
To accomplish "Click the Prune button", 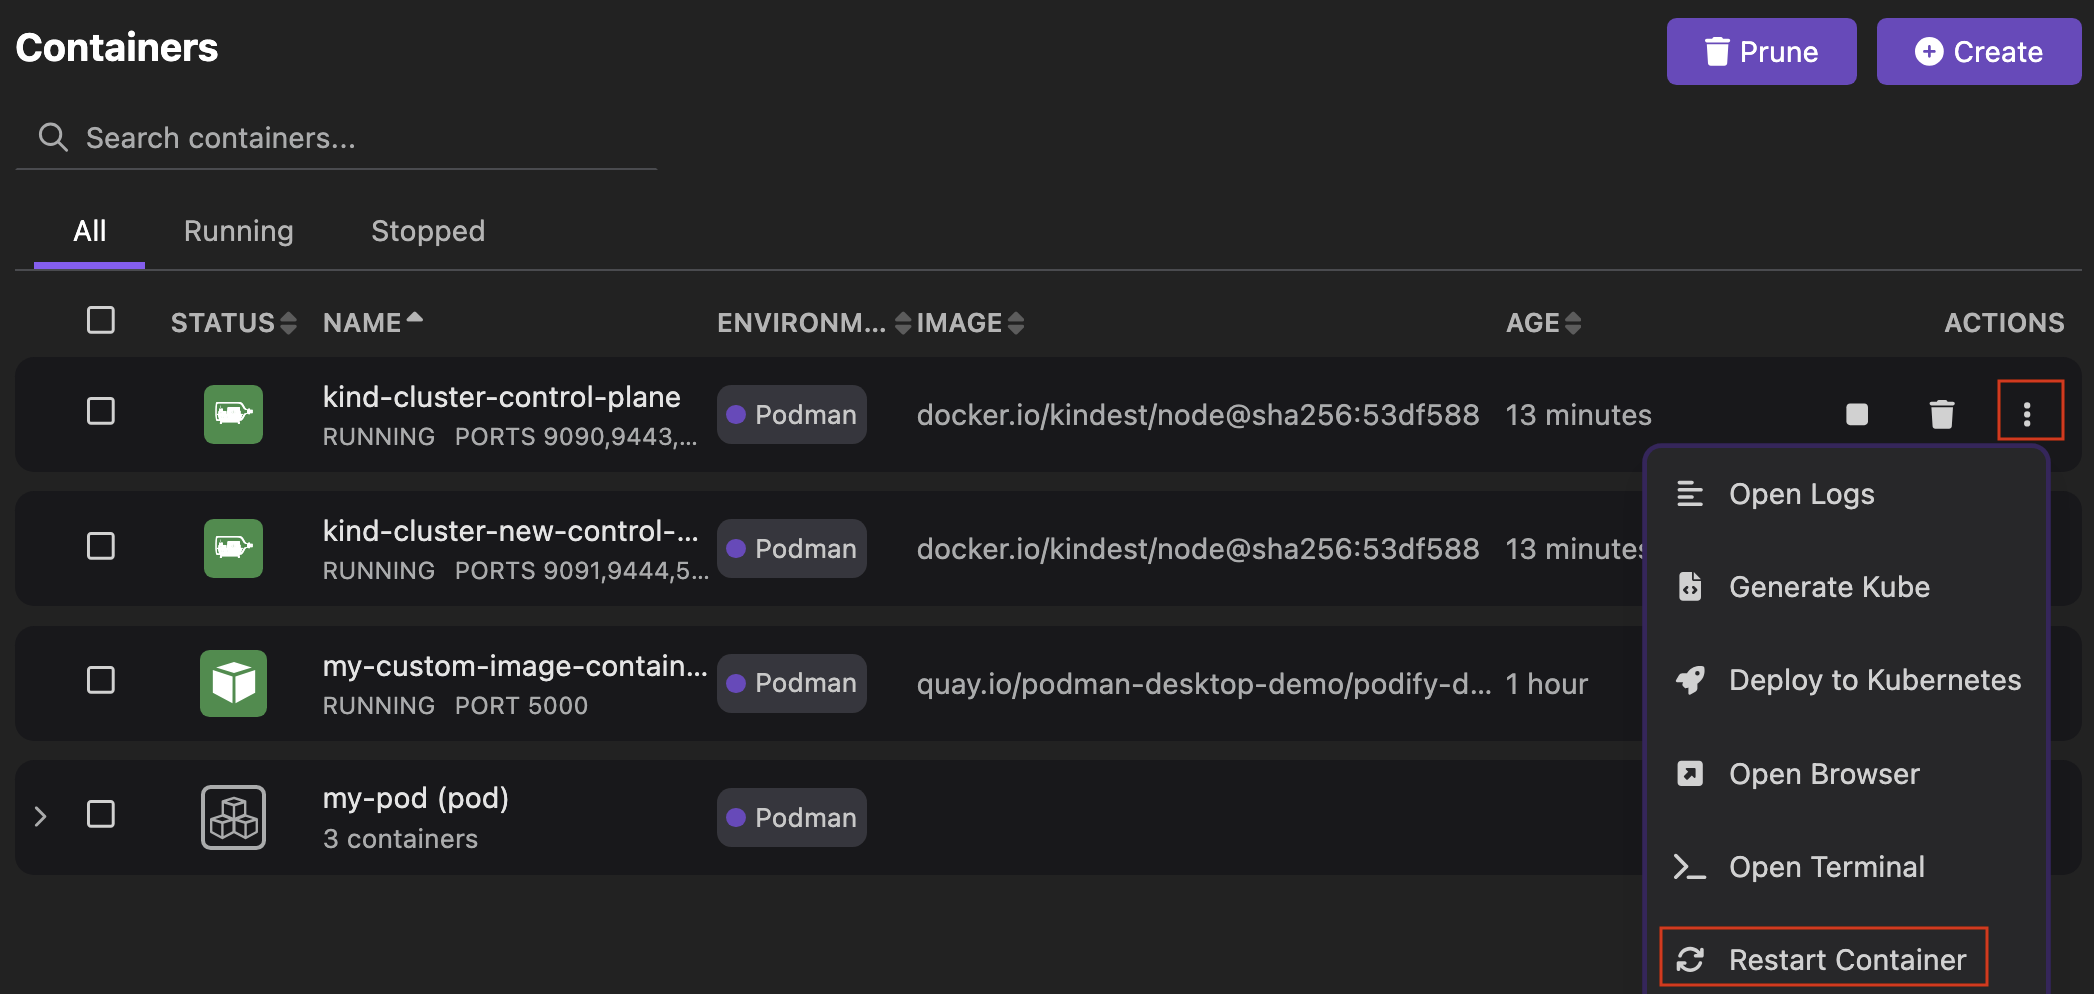I will coord(1761,51).
